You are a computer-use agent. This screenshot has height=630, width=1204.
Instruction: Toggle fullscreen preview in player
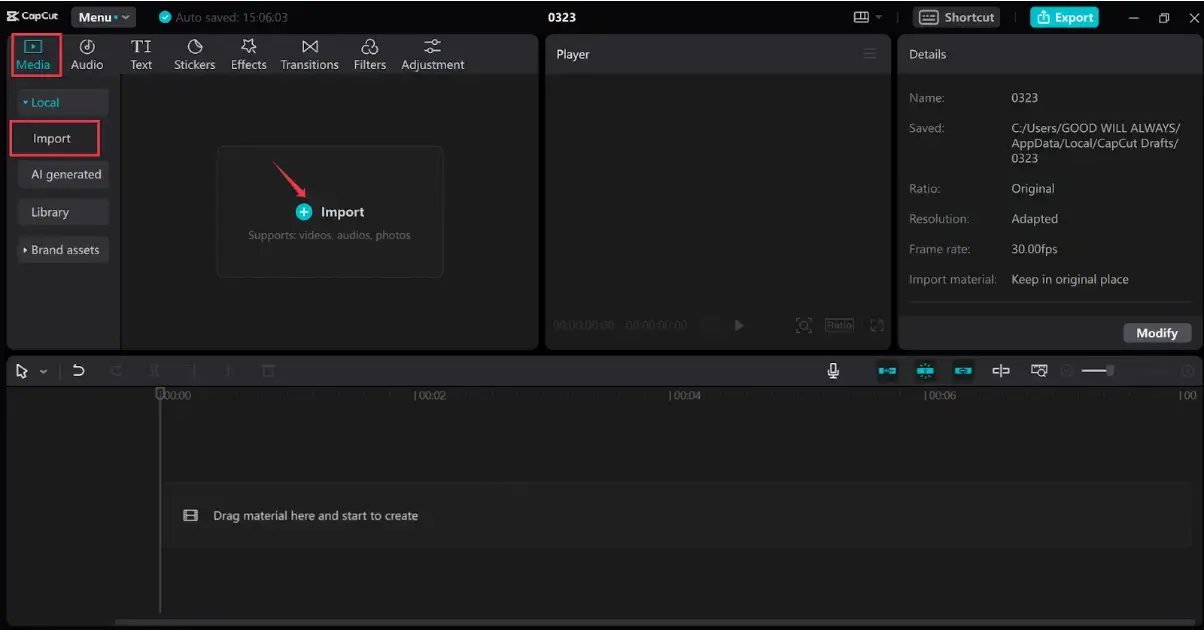coord(877,325)
